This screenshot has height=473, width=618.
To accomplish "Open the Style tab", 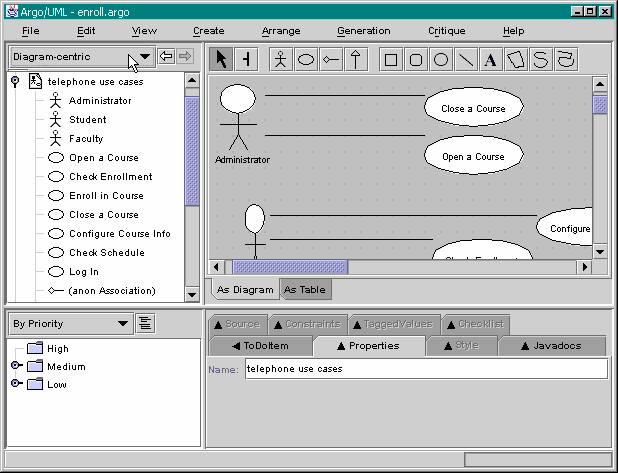I will 462,346.
